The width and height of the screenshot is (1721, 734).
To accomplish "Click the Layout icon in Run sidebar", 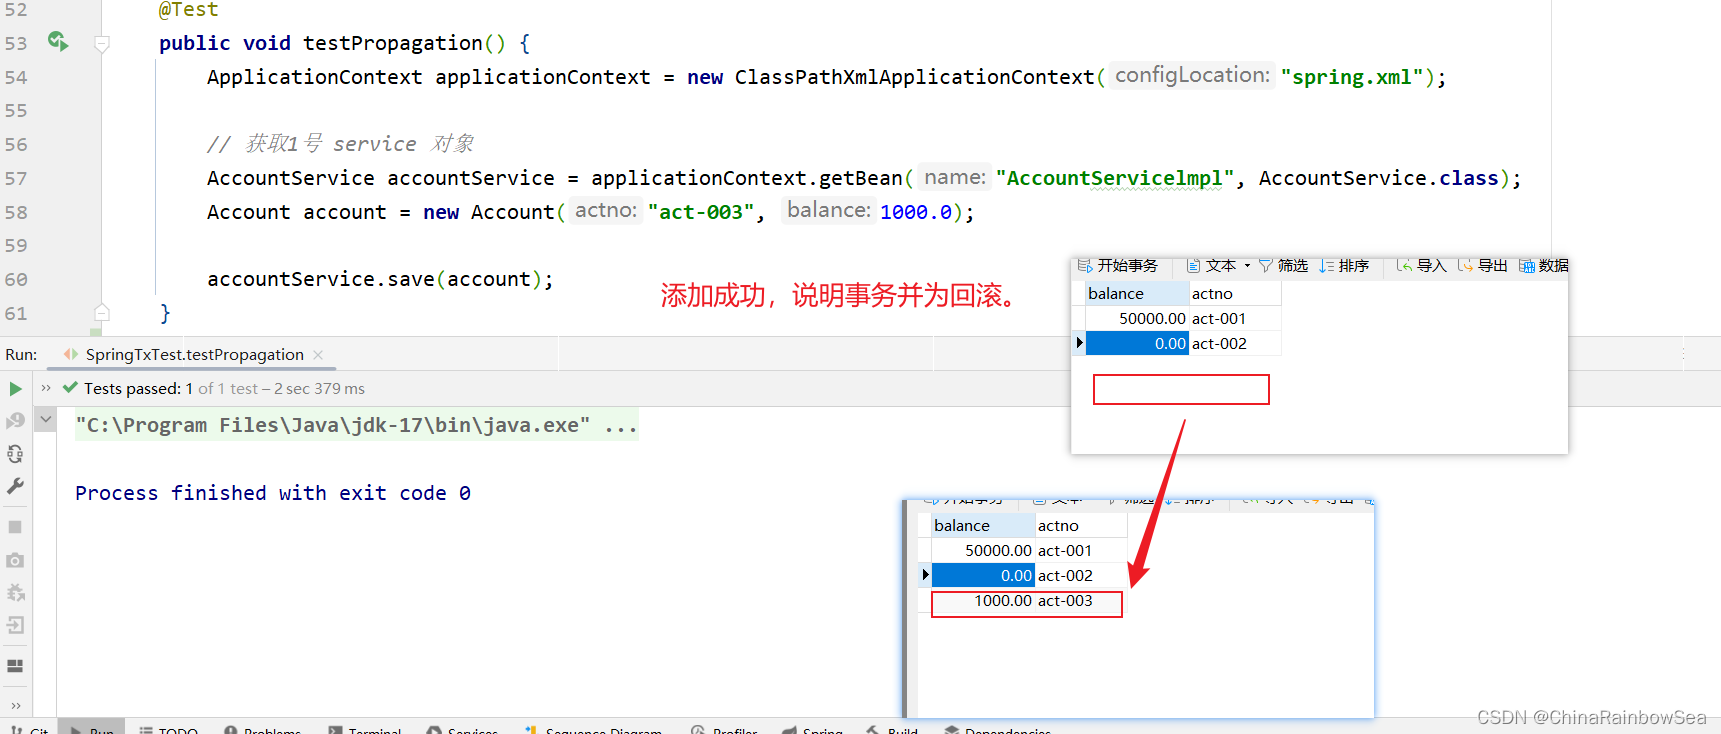I will 15,666.
